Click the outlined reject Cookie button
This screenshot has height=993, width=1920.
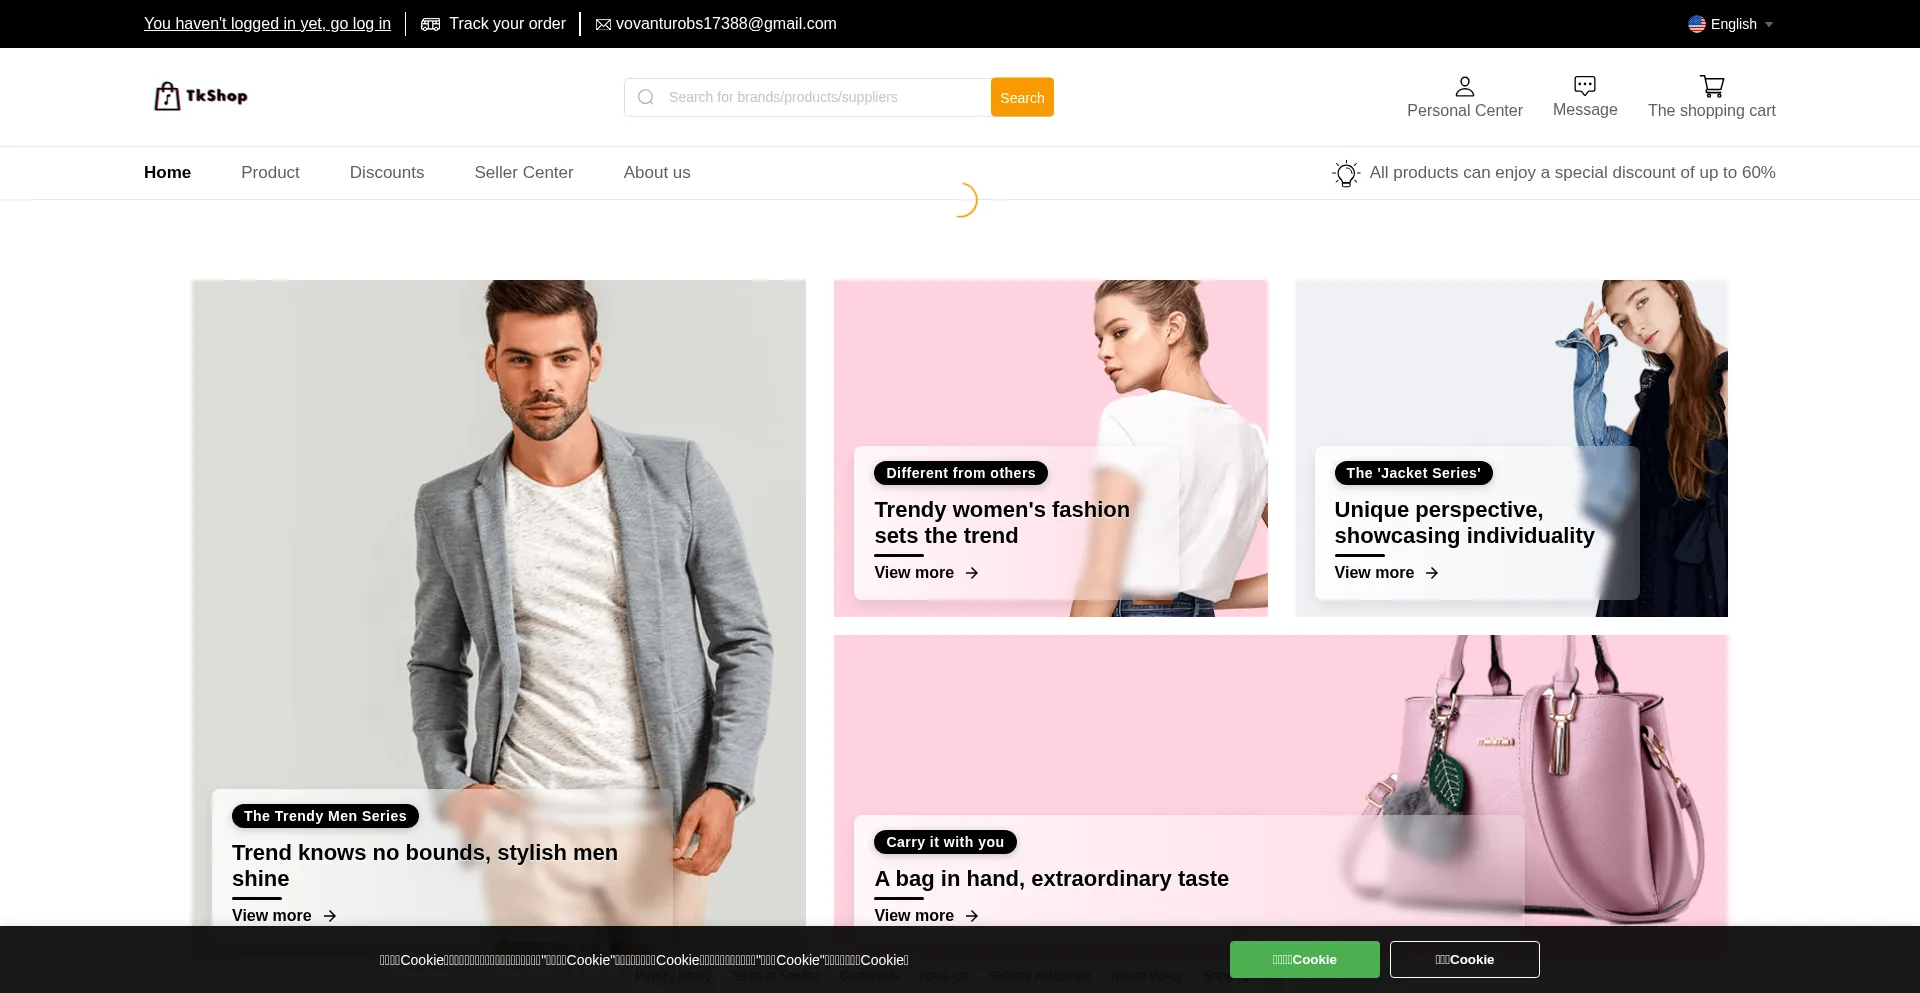pos(1464,959)
